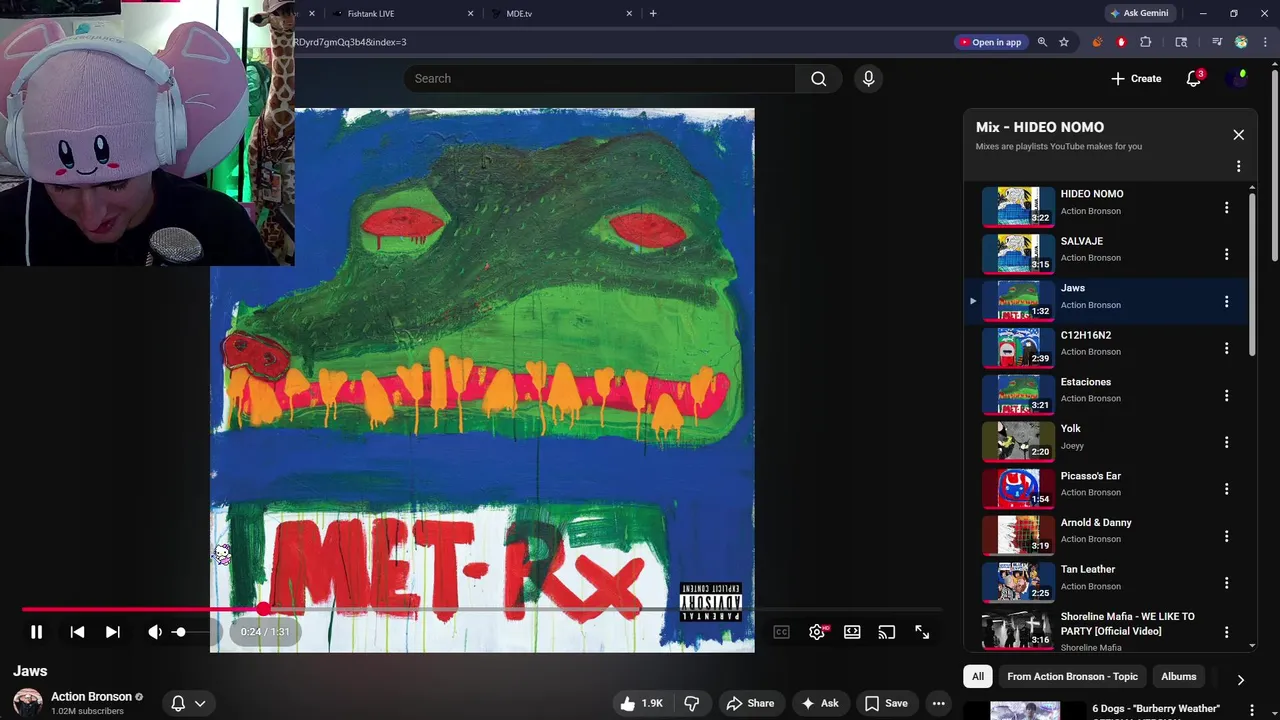Open a new browser tab
The width and height of the screenshot is (1280, 720).
click(653, 13)
